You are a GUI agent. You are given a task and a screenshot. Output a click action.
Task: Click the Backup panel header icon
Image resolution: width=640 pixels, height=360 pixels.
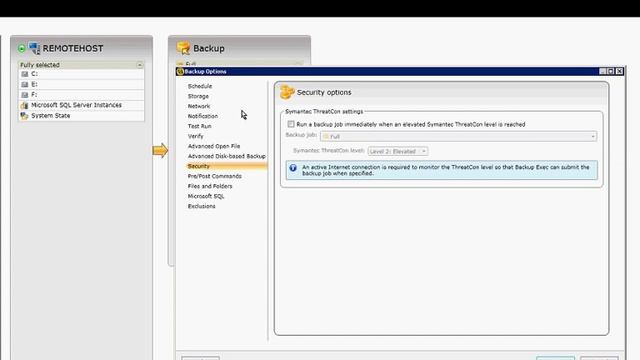point(183,48)
